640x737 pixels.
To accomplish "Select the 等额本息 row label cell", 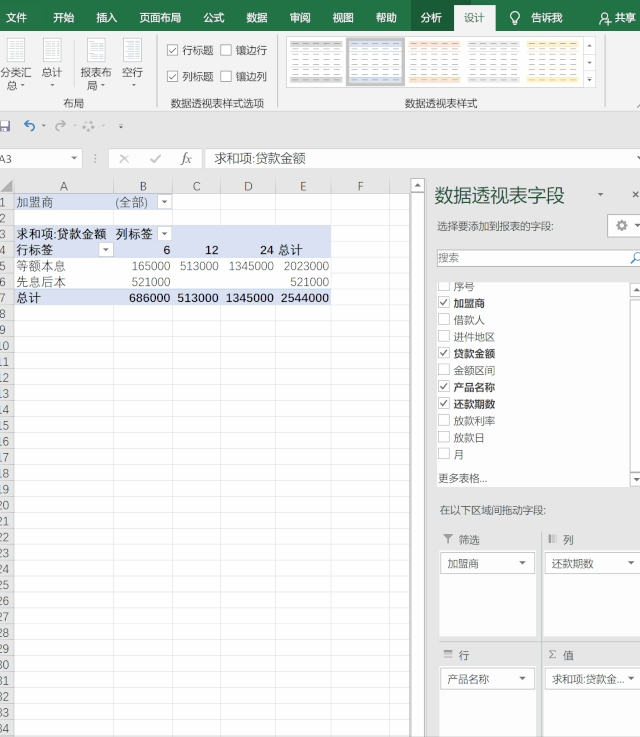I will 64,266.
